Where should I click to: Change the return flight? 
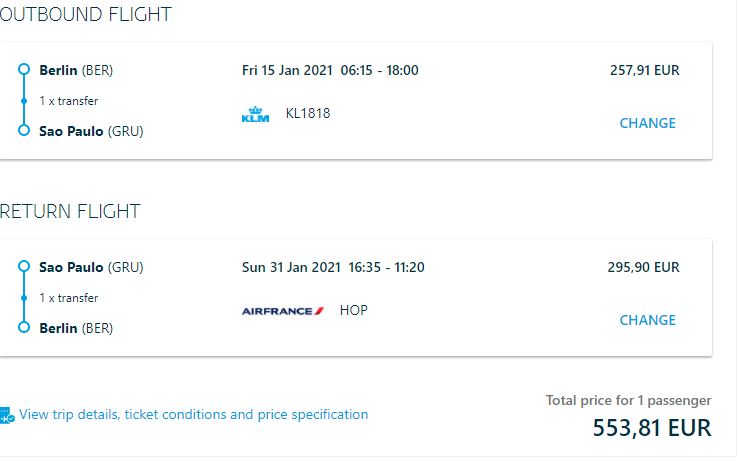648,321
